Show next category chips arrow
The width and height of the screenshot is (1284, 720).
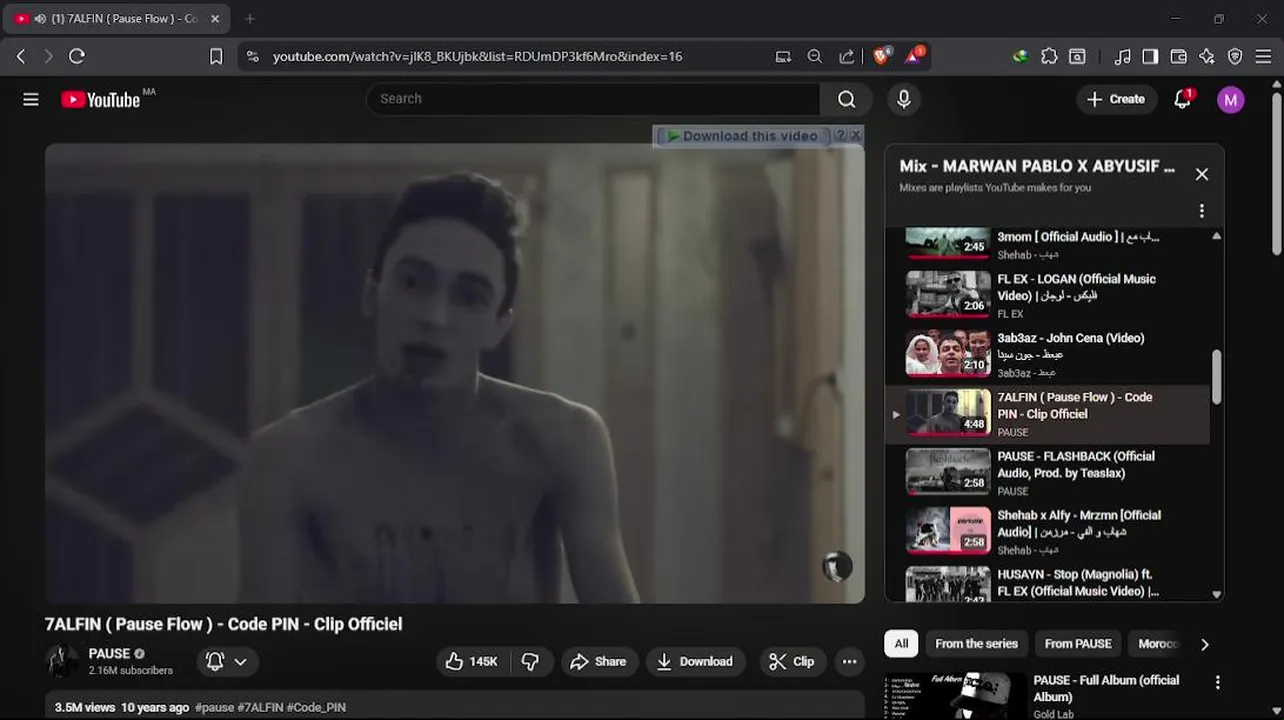[1204, 644]
